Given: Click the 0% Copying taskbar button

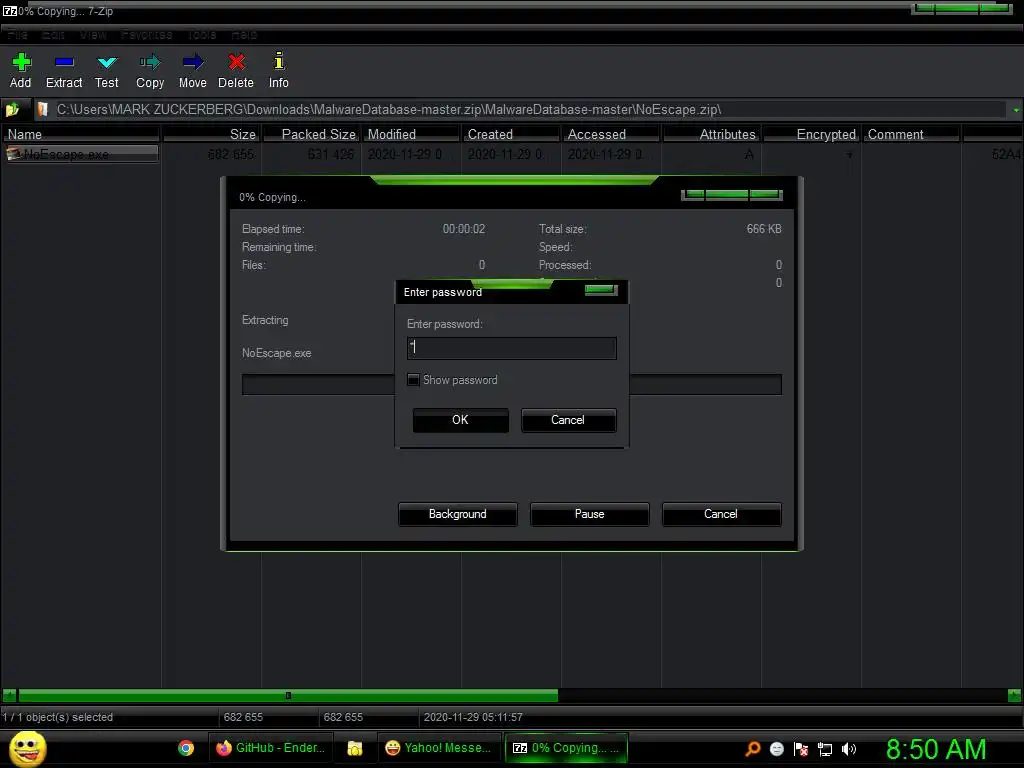Looking at the screenshot, I should coord(566,748).
